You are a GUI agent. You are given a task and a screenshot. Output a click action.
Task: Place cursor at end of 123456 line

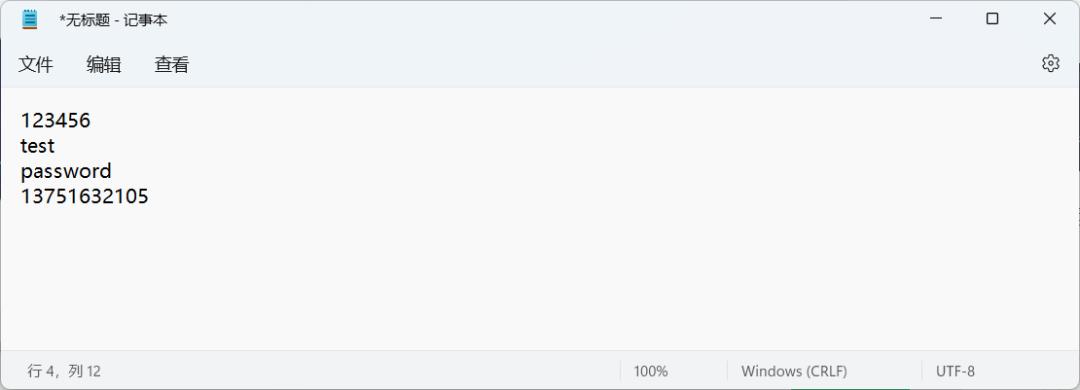[x=91, y=121]
